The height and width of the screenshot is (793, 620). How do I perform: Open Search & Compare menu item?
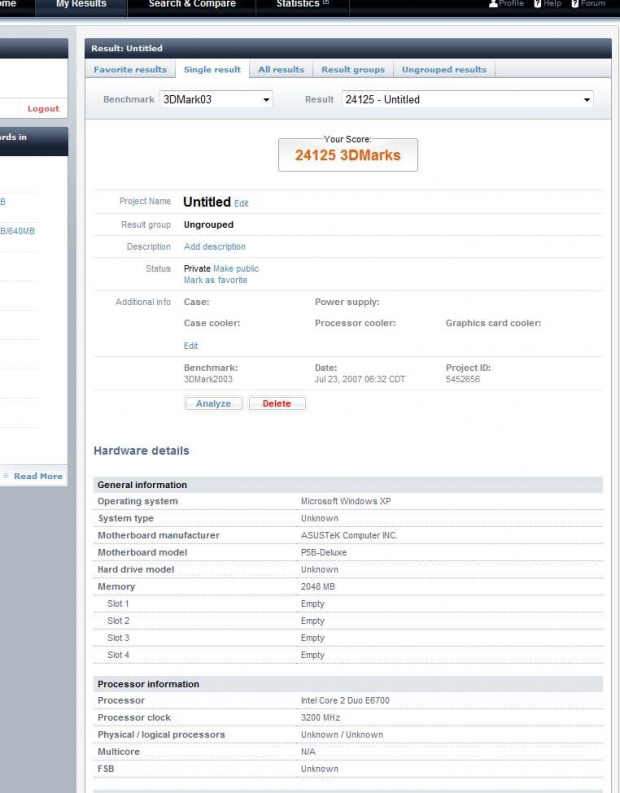tap(192, 4)
